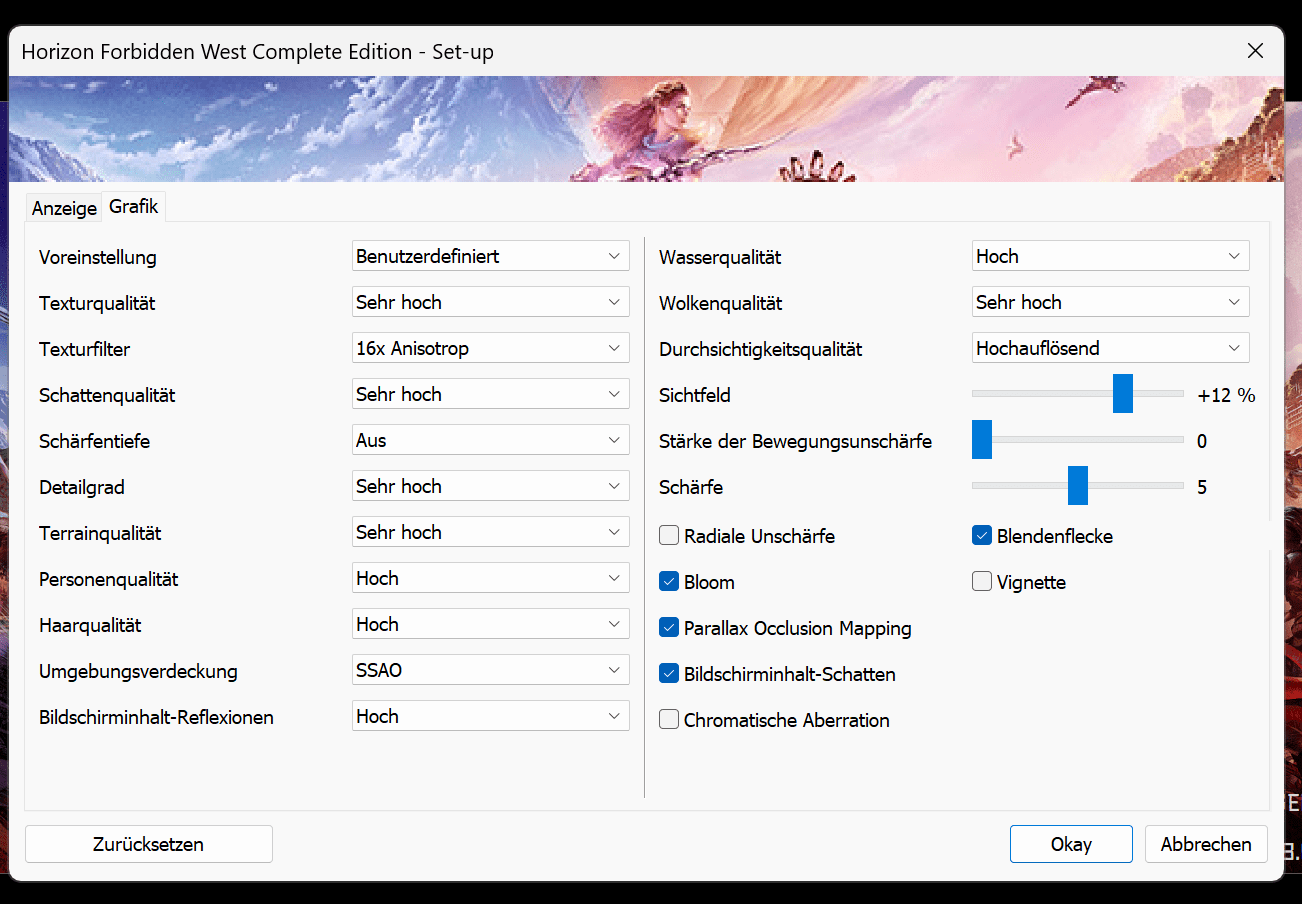Screen dimensions: 1302x904
Task: Switch to the Anzeige tab
Action: [x=64, y=208]
